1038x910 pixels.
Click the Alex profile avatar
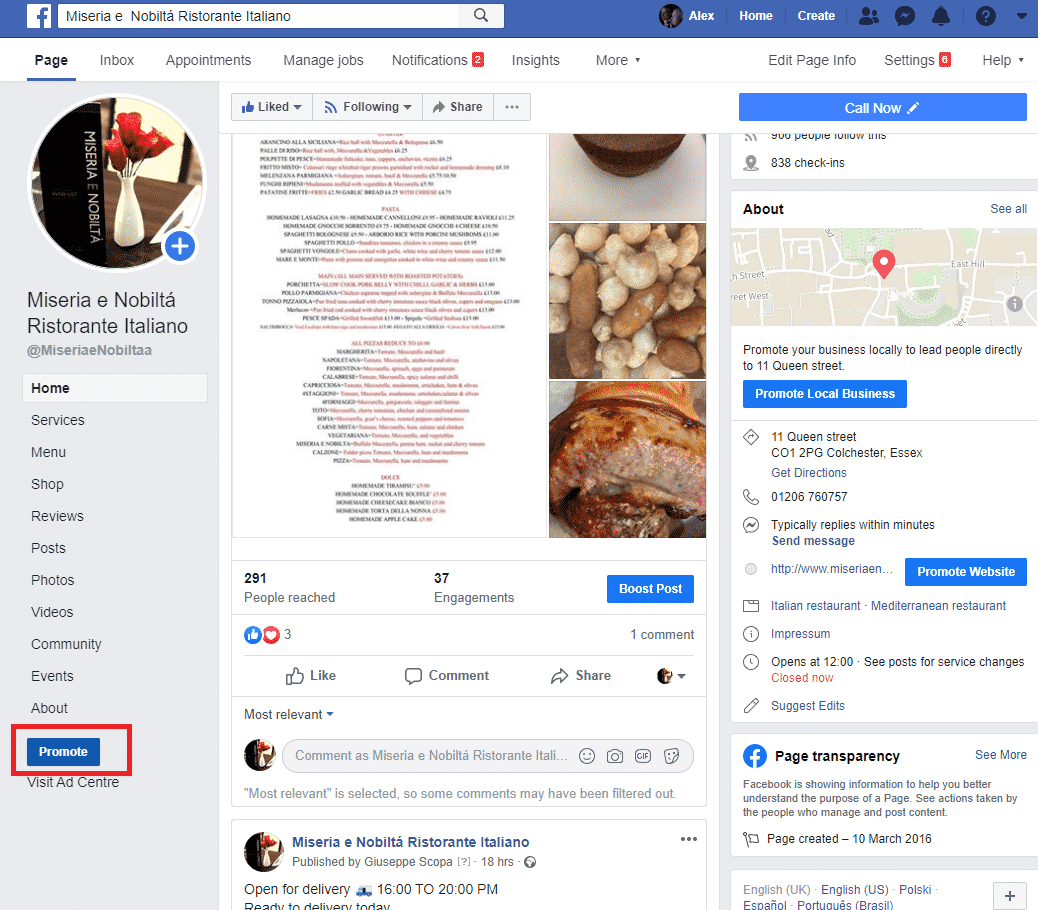click(670, 16)
